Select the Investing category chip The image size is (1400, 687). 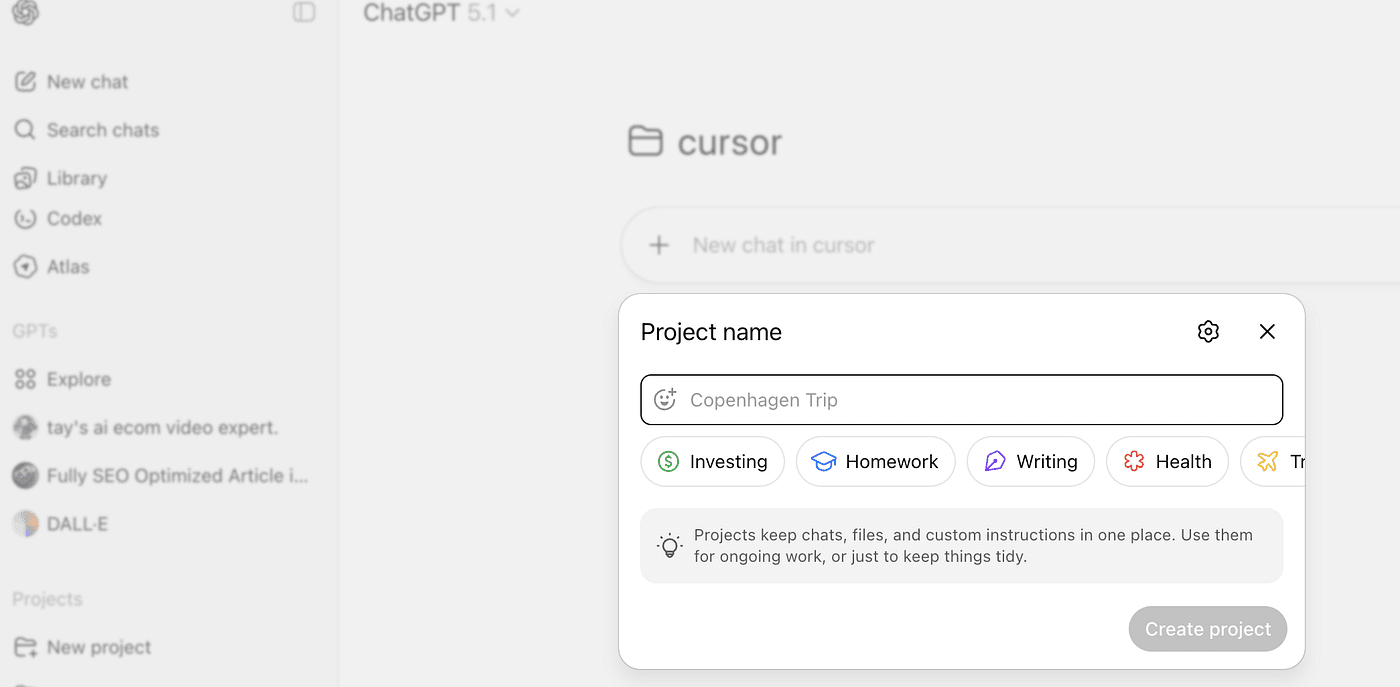coord(712,462)
